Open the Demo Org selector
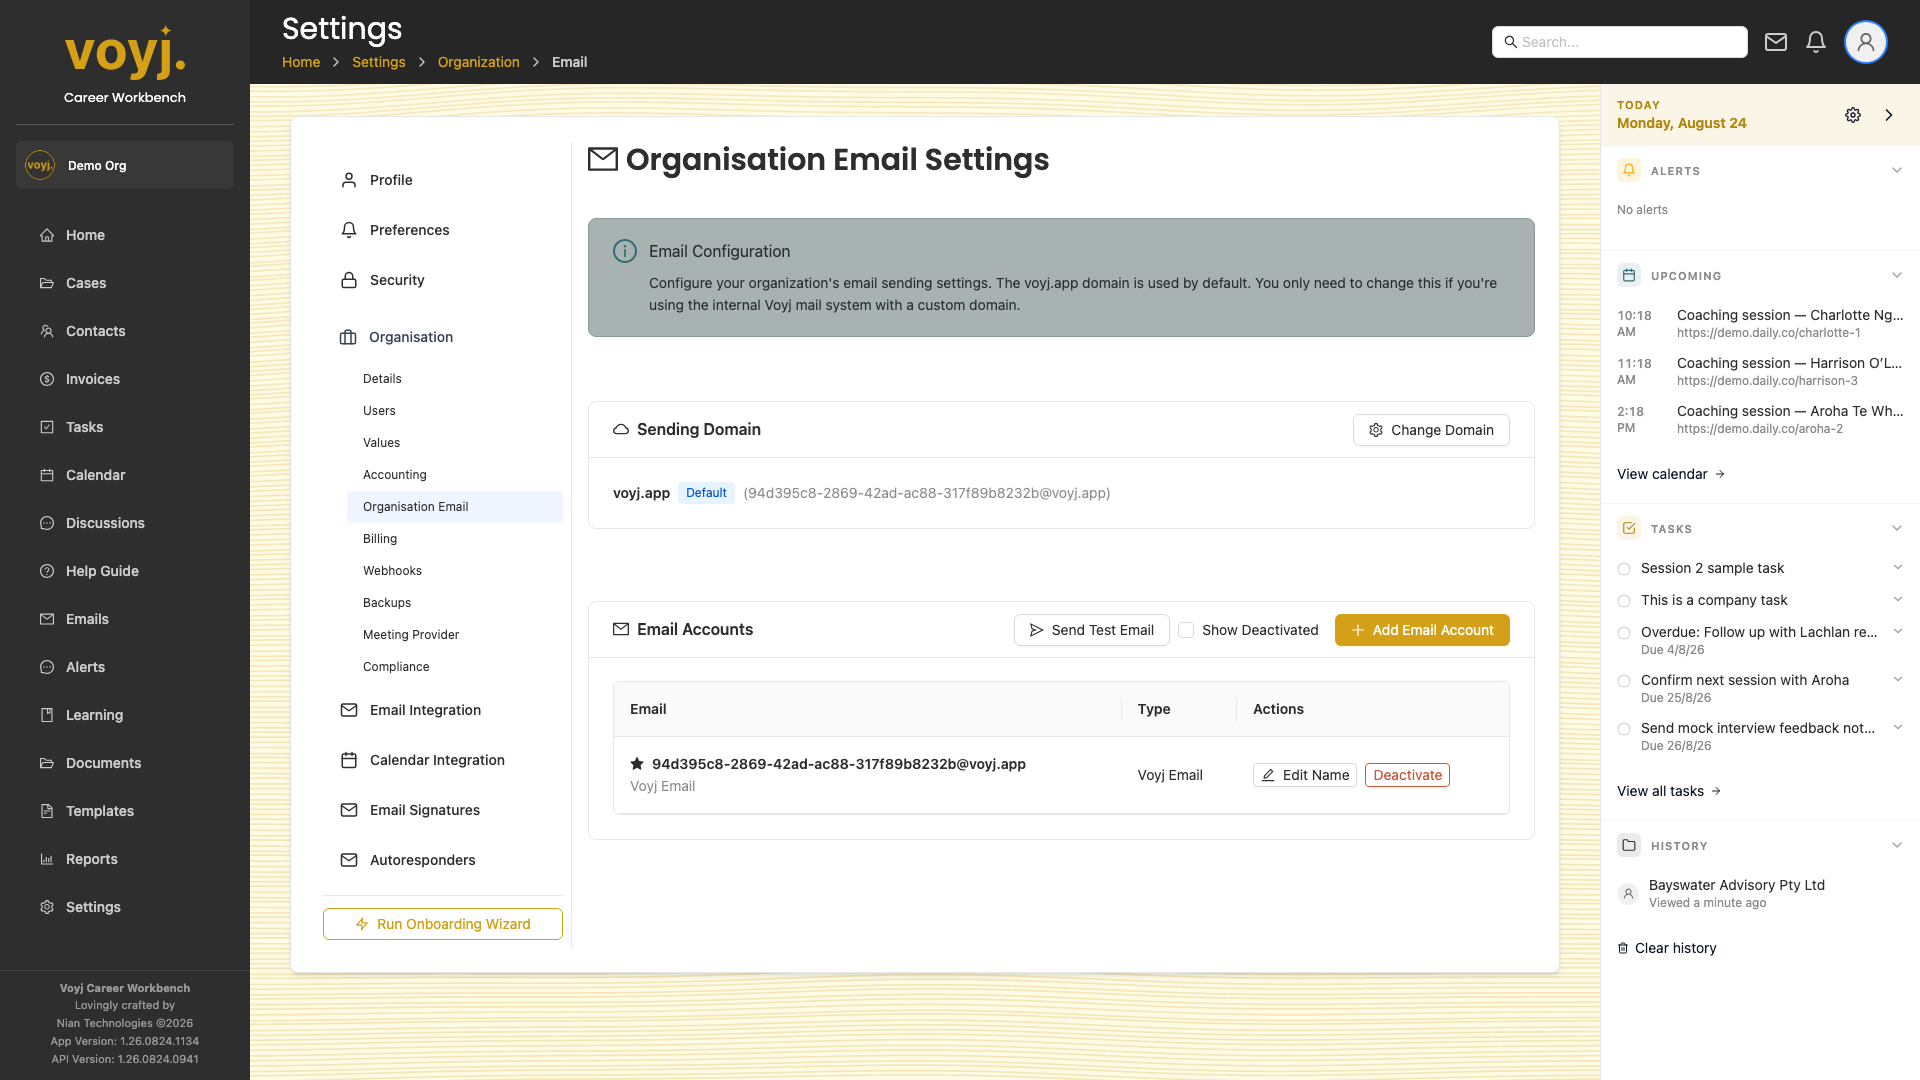The height and width of the screenshot is (1080, 1920). (125, 165)
